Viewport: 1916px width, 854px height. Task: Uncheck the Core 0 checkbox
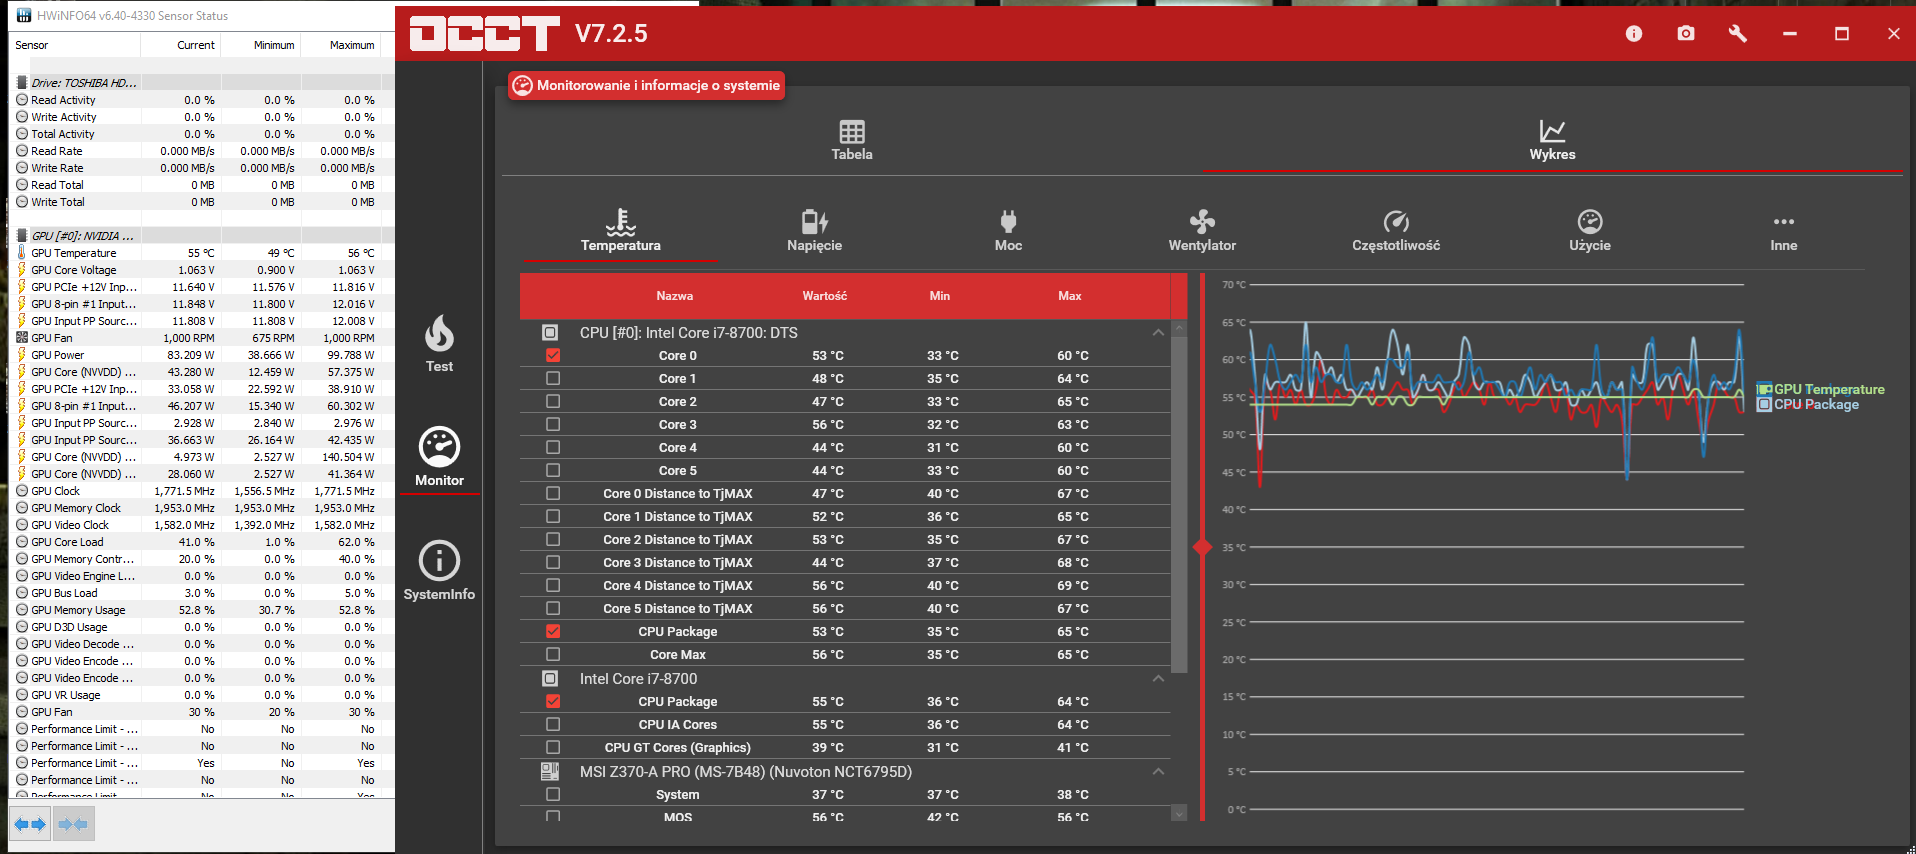(x=553, y=355)
